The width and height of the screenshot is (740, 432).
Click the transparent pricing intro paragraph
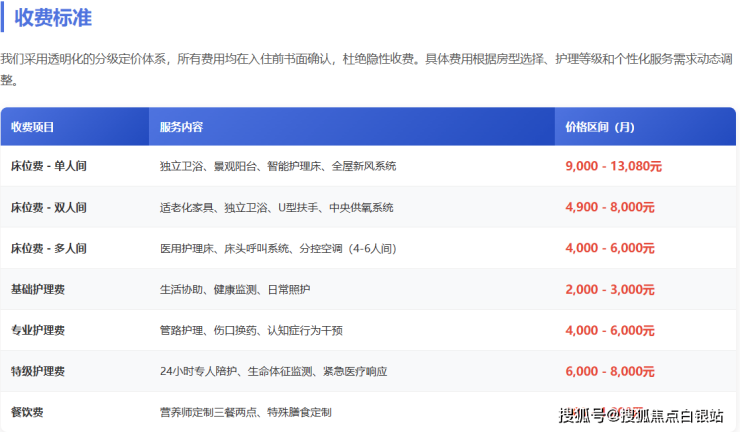(x=368, y=69)
